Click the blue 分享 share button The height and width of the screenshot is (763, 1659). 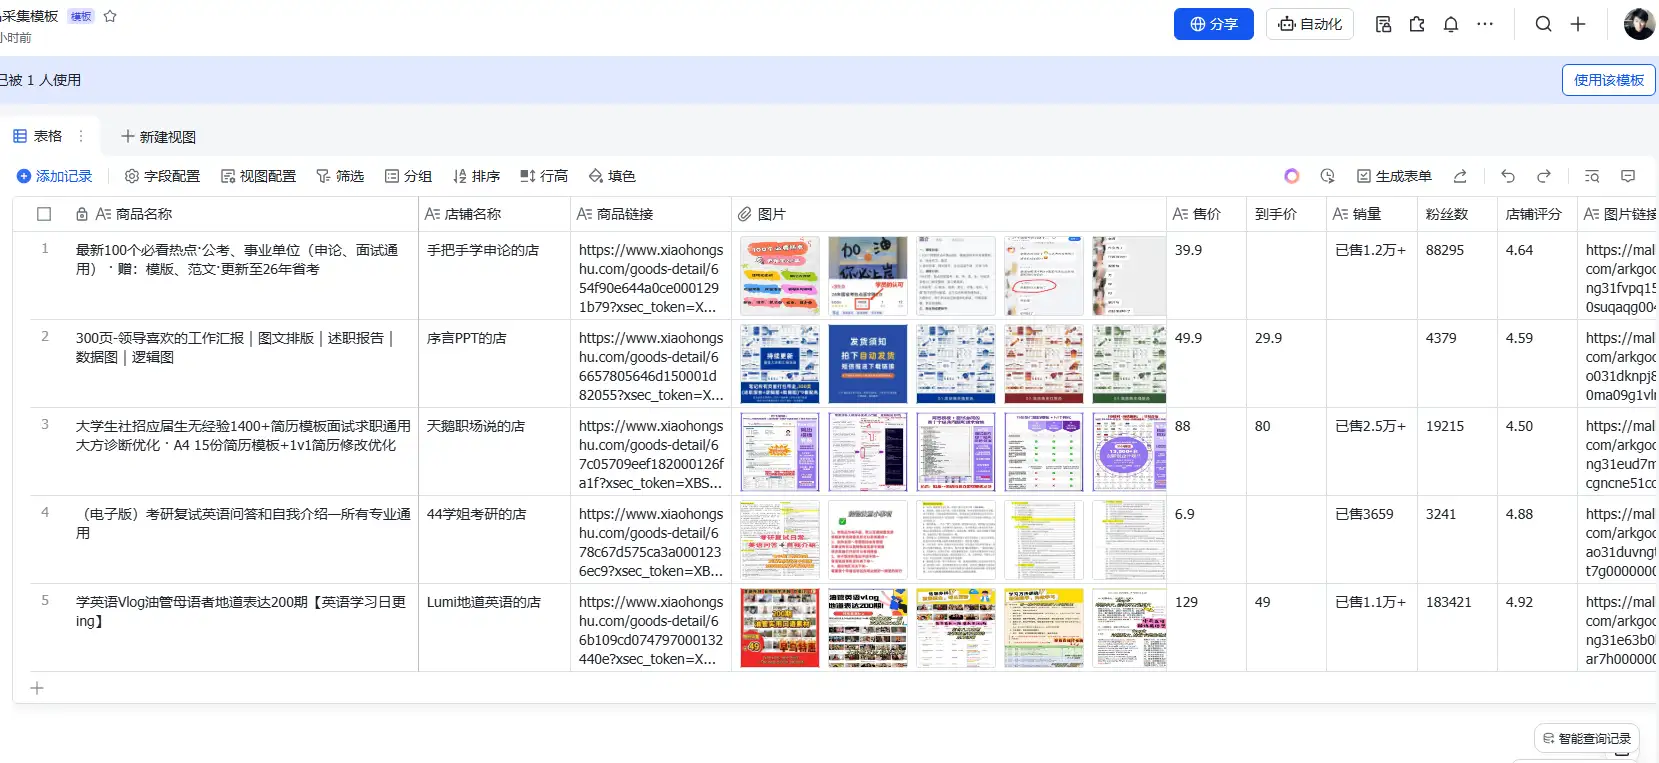(1213, 24)
